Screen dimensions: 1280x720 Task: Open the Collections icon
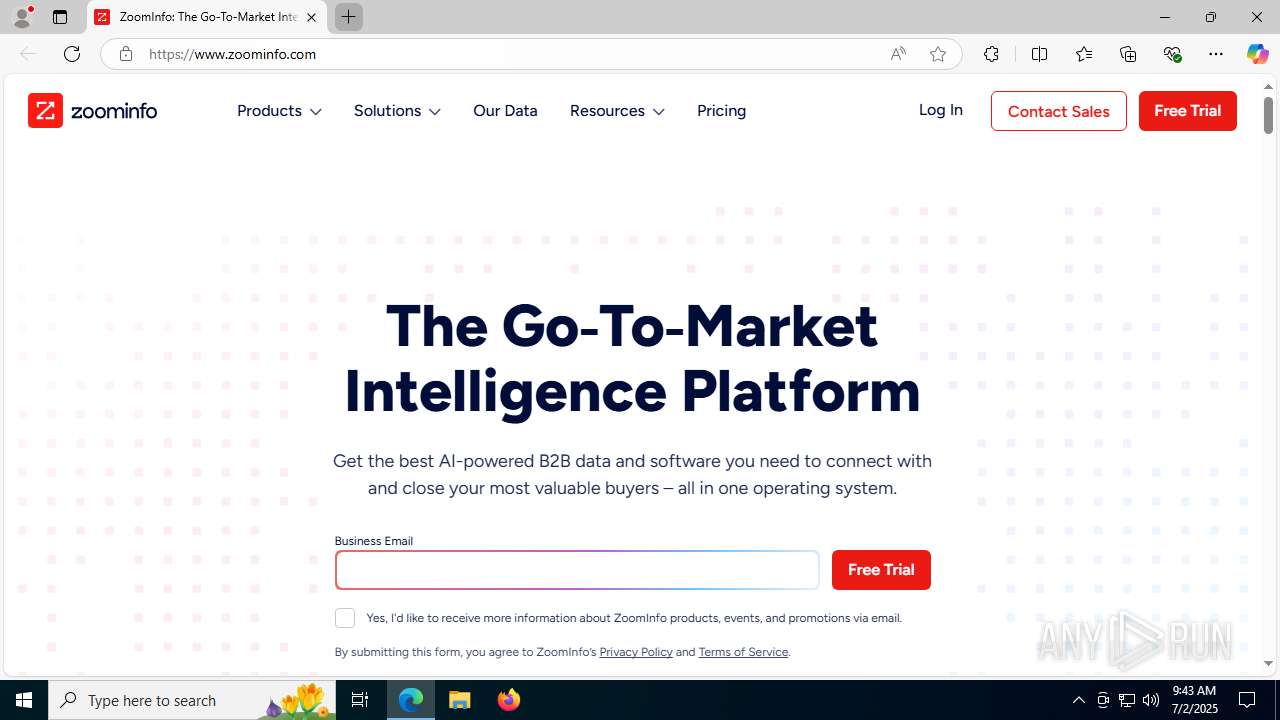click(x=1128, y=54)
